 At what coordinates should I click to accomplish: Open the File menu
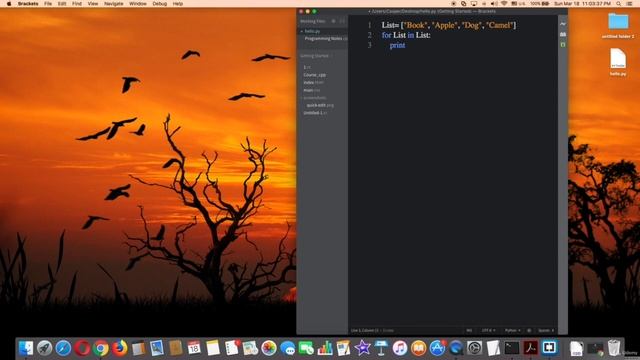click(48, 4)
